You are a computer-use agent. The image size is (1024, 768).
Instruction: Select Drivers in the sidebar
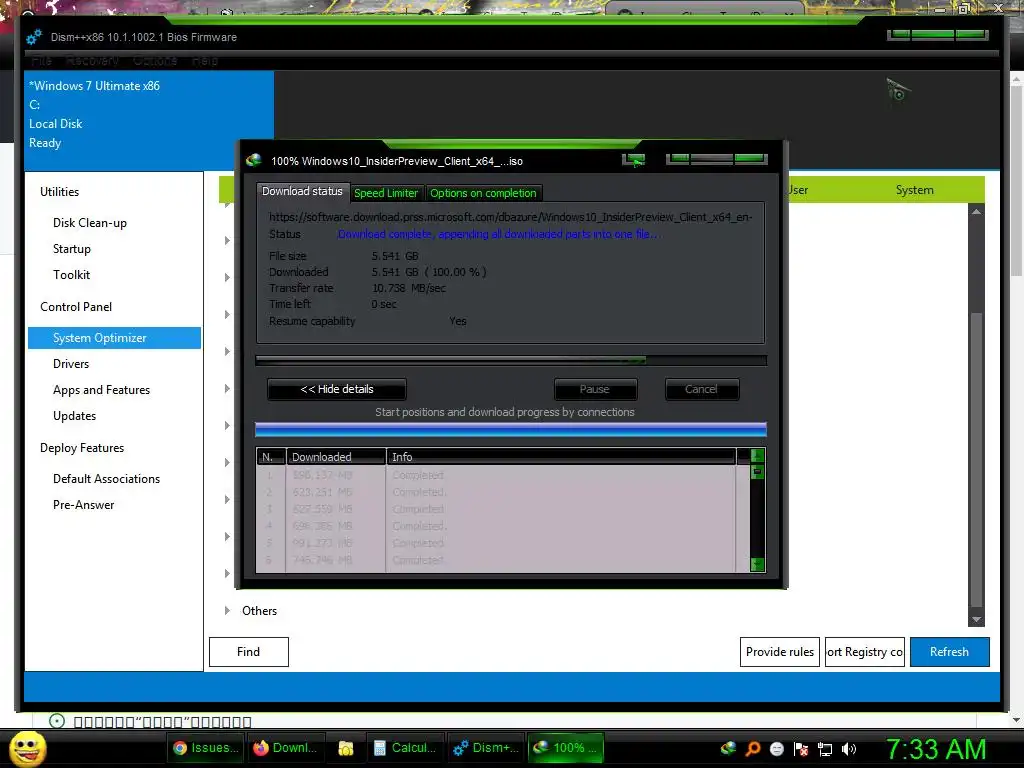pyautogui.click(x=71, y=364)
